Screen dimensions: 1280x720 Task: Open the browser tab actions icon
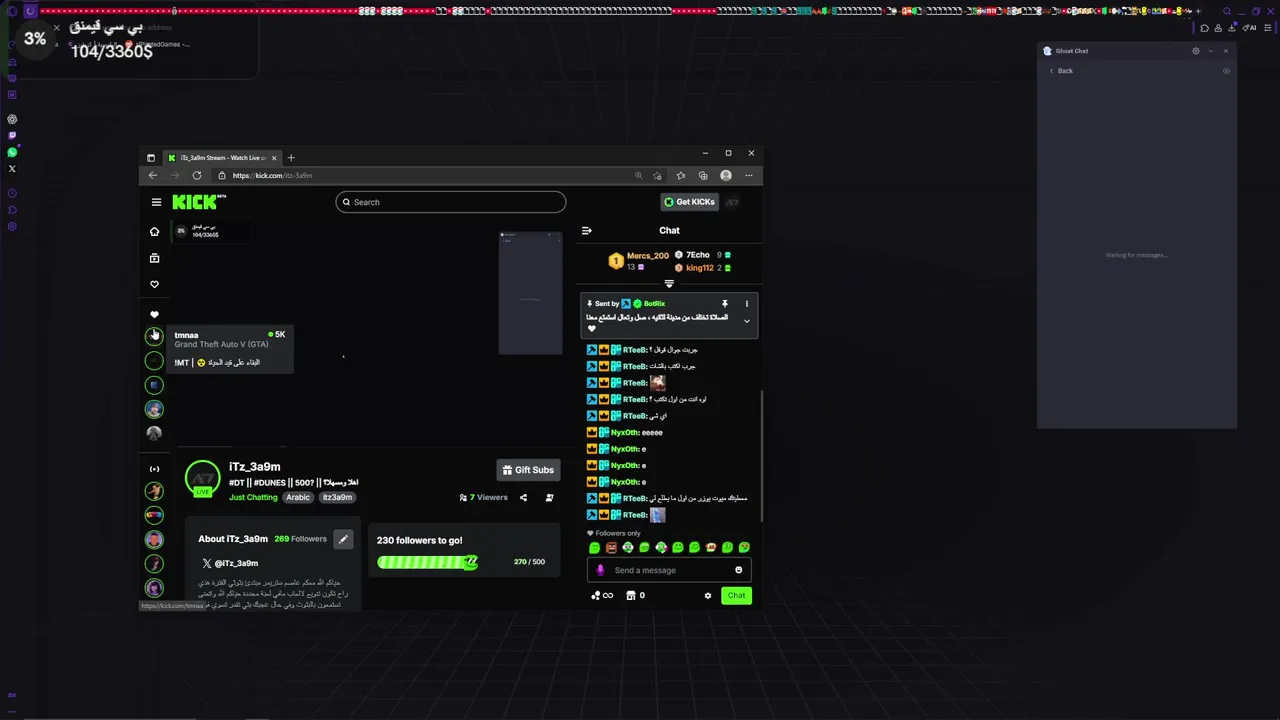pos(151,157)
